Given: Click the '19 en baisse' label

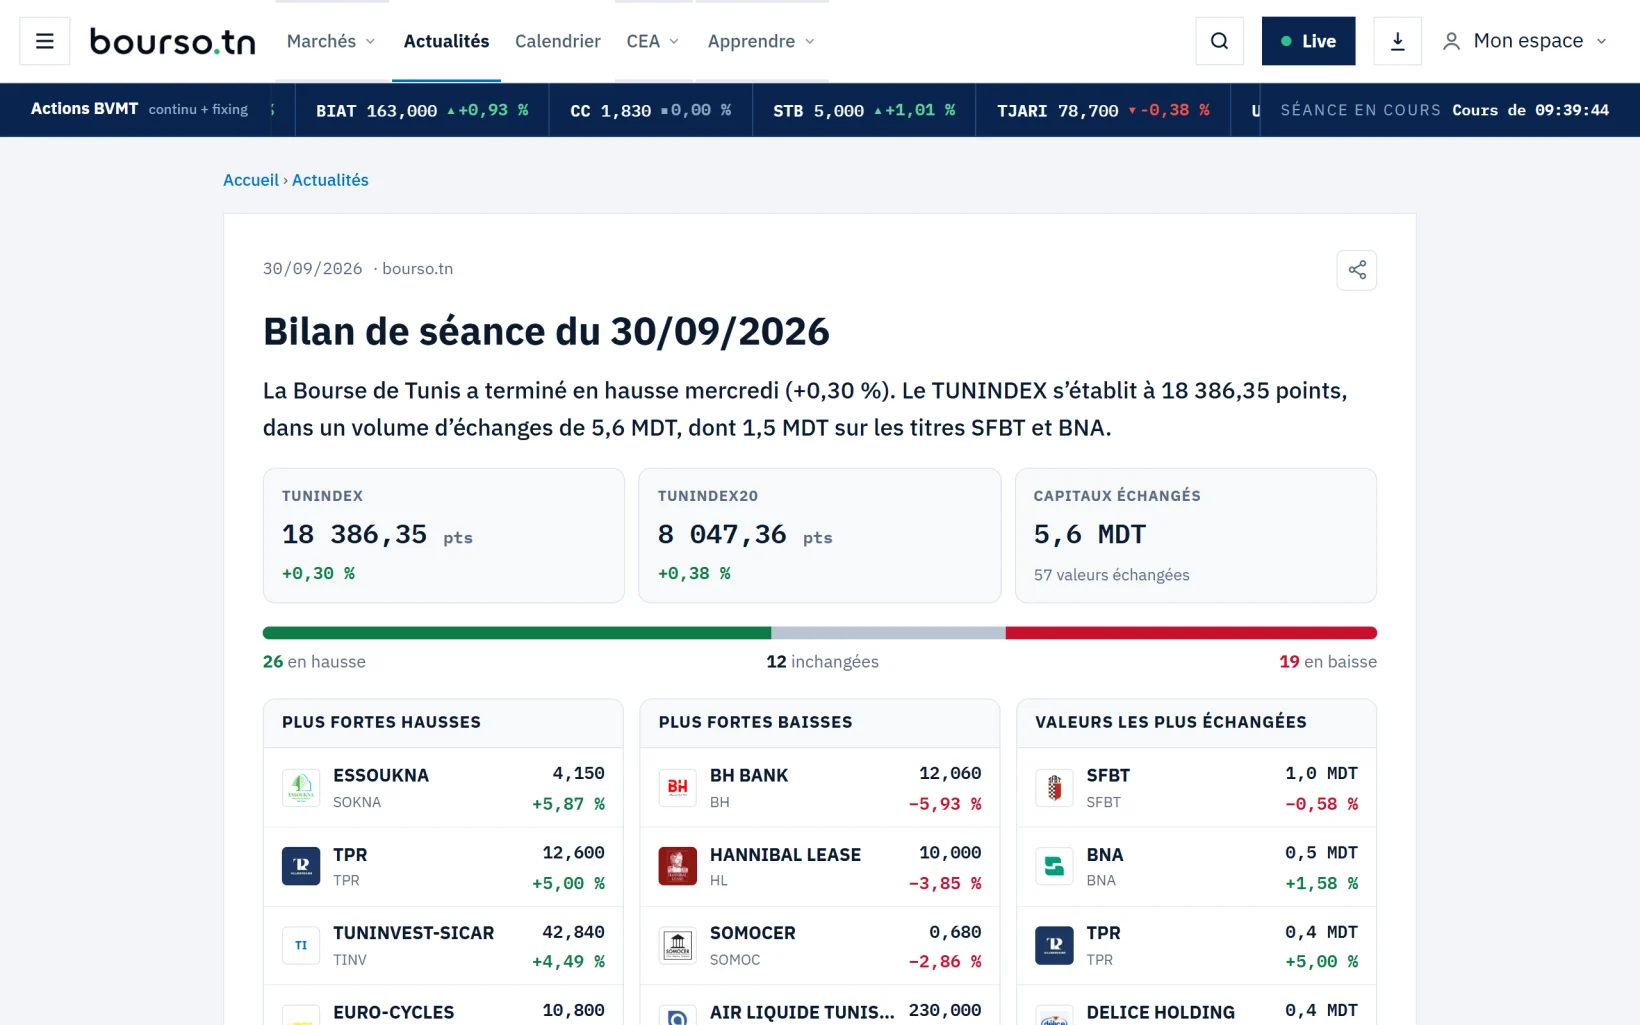Looking at the screenshot, I should point(1328,662).
